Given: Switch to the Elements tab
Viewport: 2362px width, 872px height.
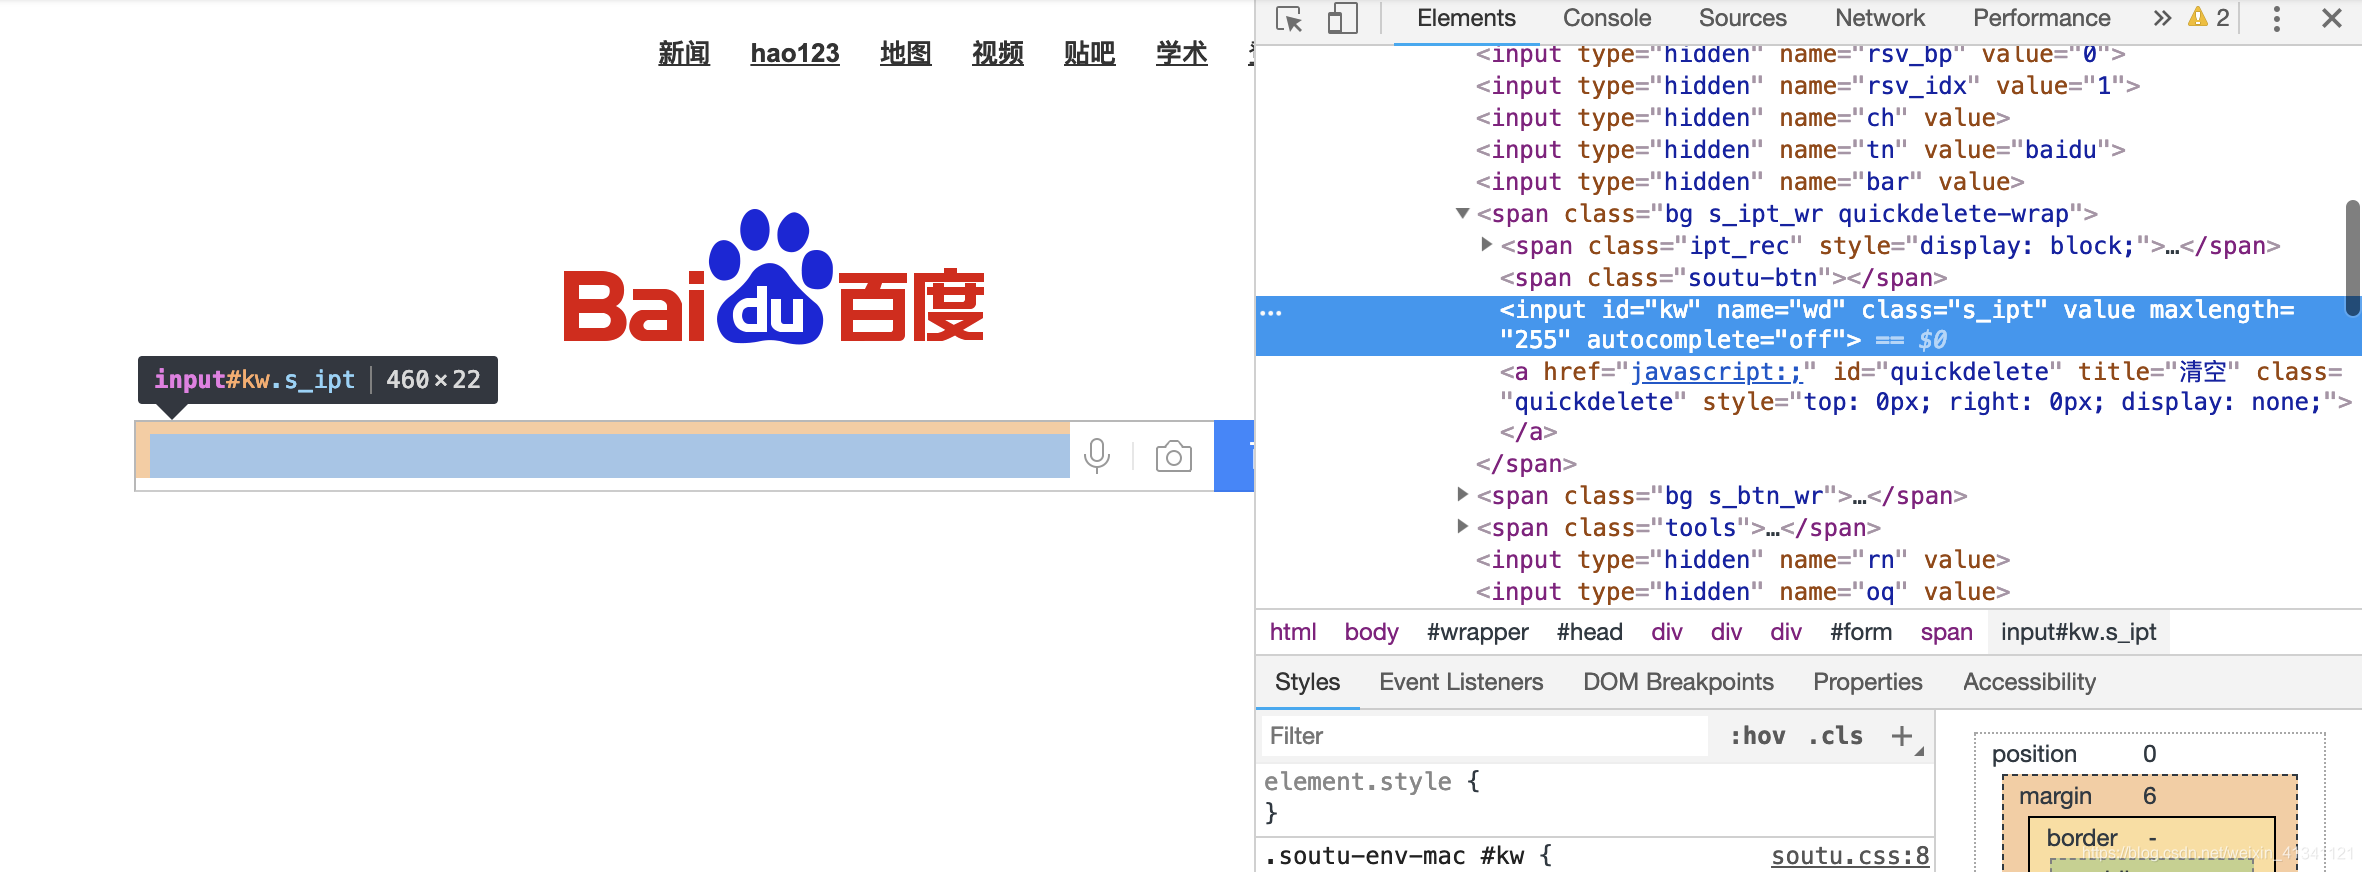Looking at the screenshot, I should [1466, 18].
